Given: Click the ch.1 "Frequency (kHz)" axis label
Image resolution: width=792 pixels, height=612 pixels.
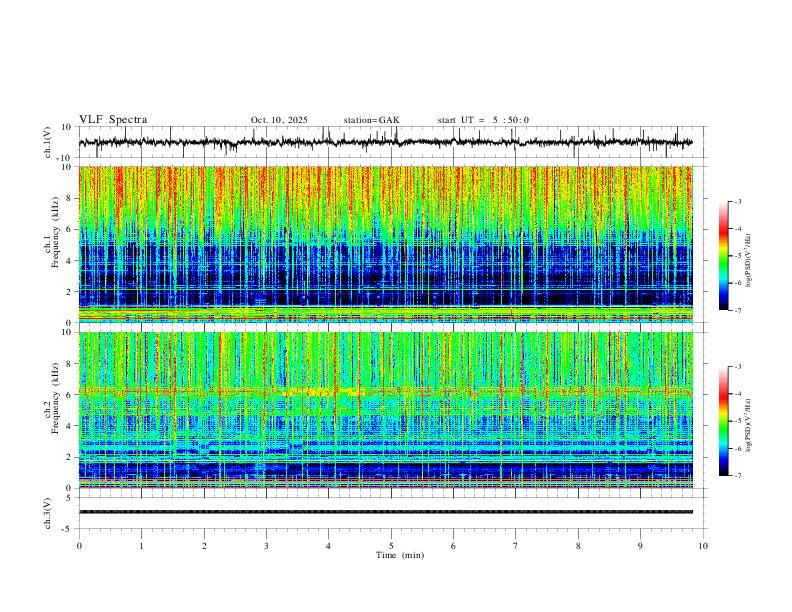Looking at the screenshot, I should pyautogui.click(x=55, y=234).
